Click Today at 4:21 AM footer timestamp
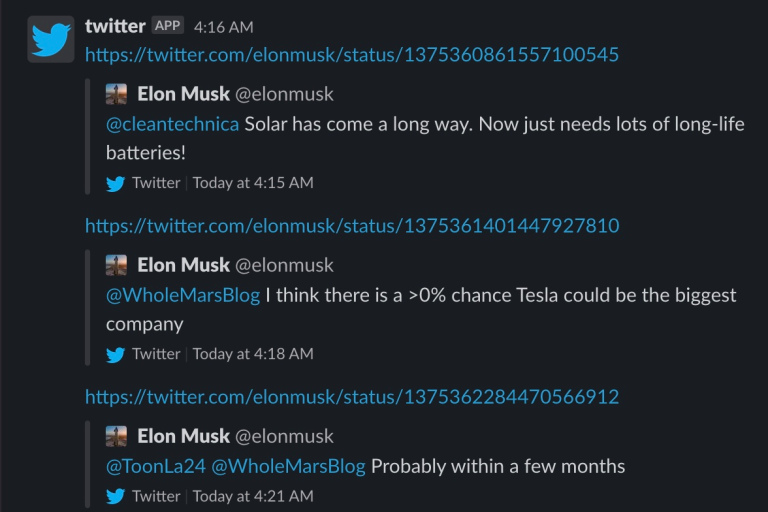The height and width of the screenshot is (512, 768). pyautogui.click(x=253, y=496)
